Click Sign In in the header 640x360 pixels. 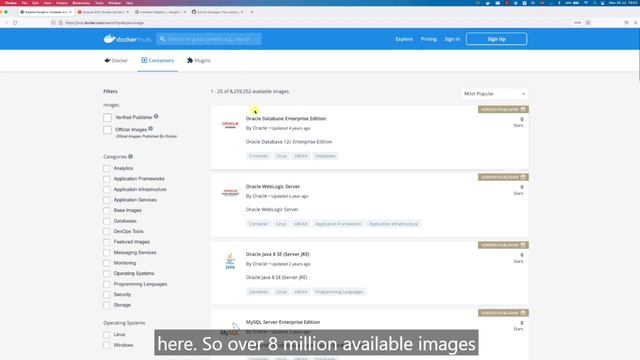coord(452,39)
